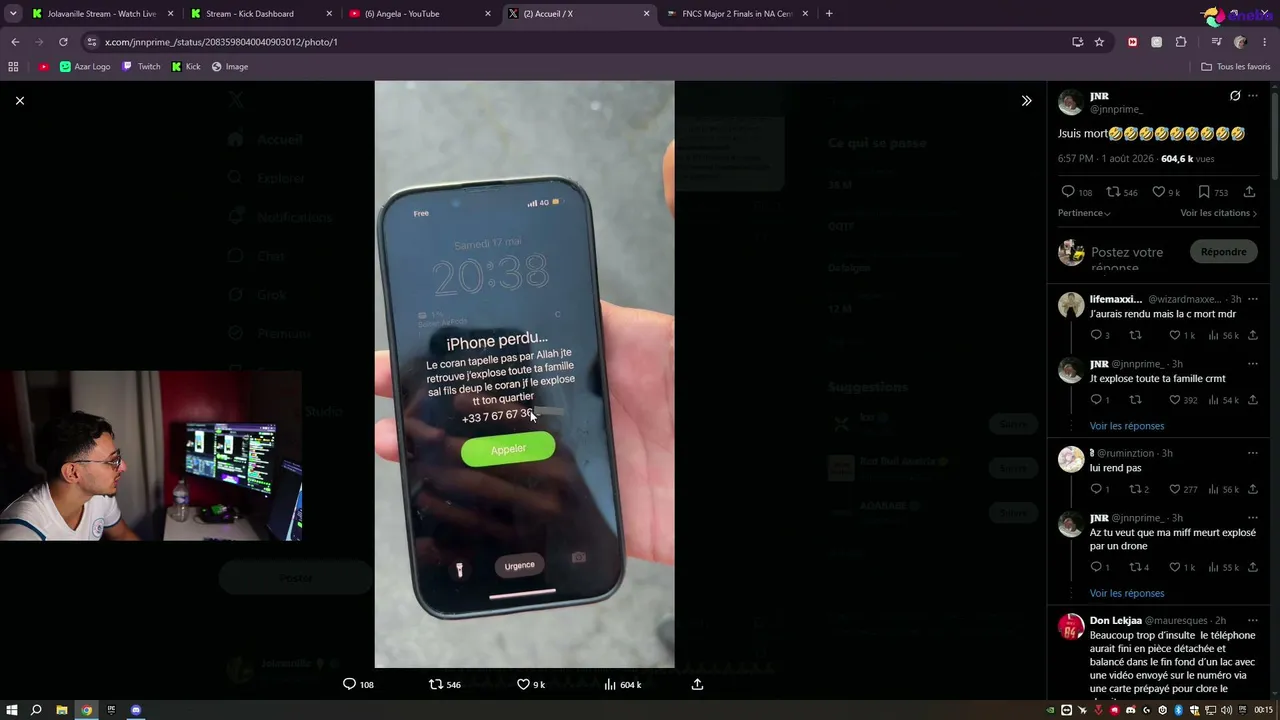
Task: Collapse the reply sidebar with double chevron
Action: pos(1026,101)
